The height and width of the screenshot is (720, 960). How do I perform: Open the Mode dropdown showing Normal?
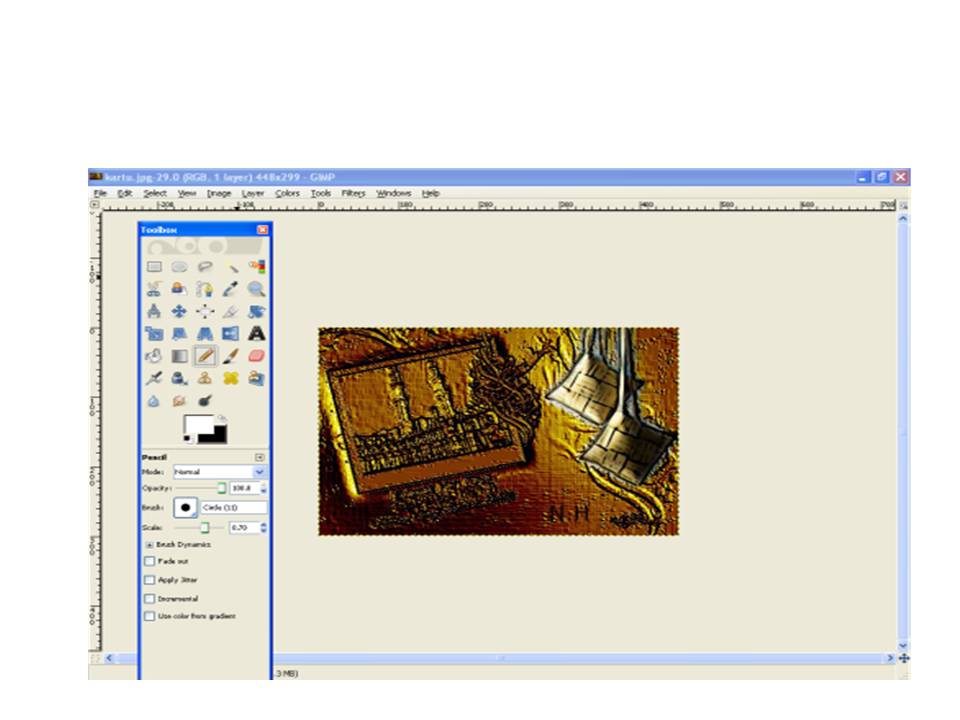pyautogui.click(x=219, y=471)
